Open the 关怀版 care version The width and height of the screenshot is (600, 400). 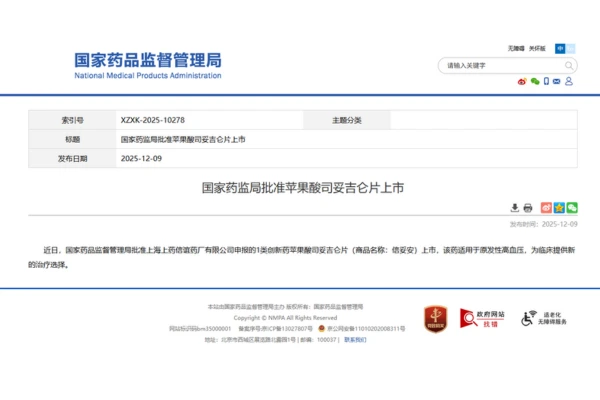[537, 48]
